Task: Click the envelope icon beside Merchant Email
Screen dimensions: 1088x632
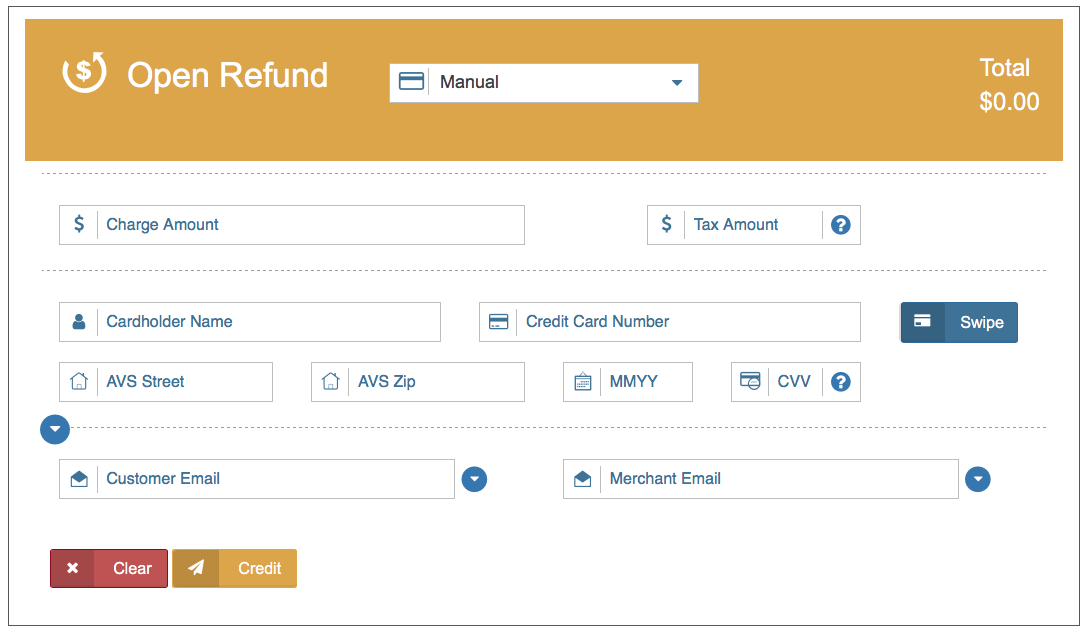Action: point(584,478)
